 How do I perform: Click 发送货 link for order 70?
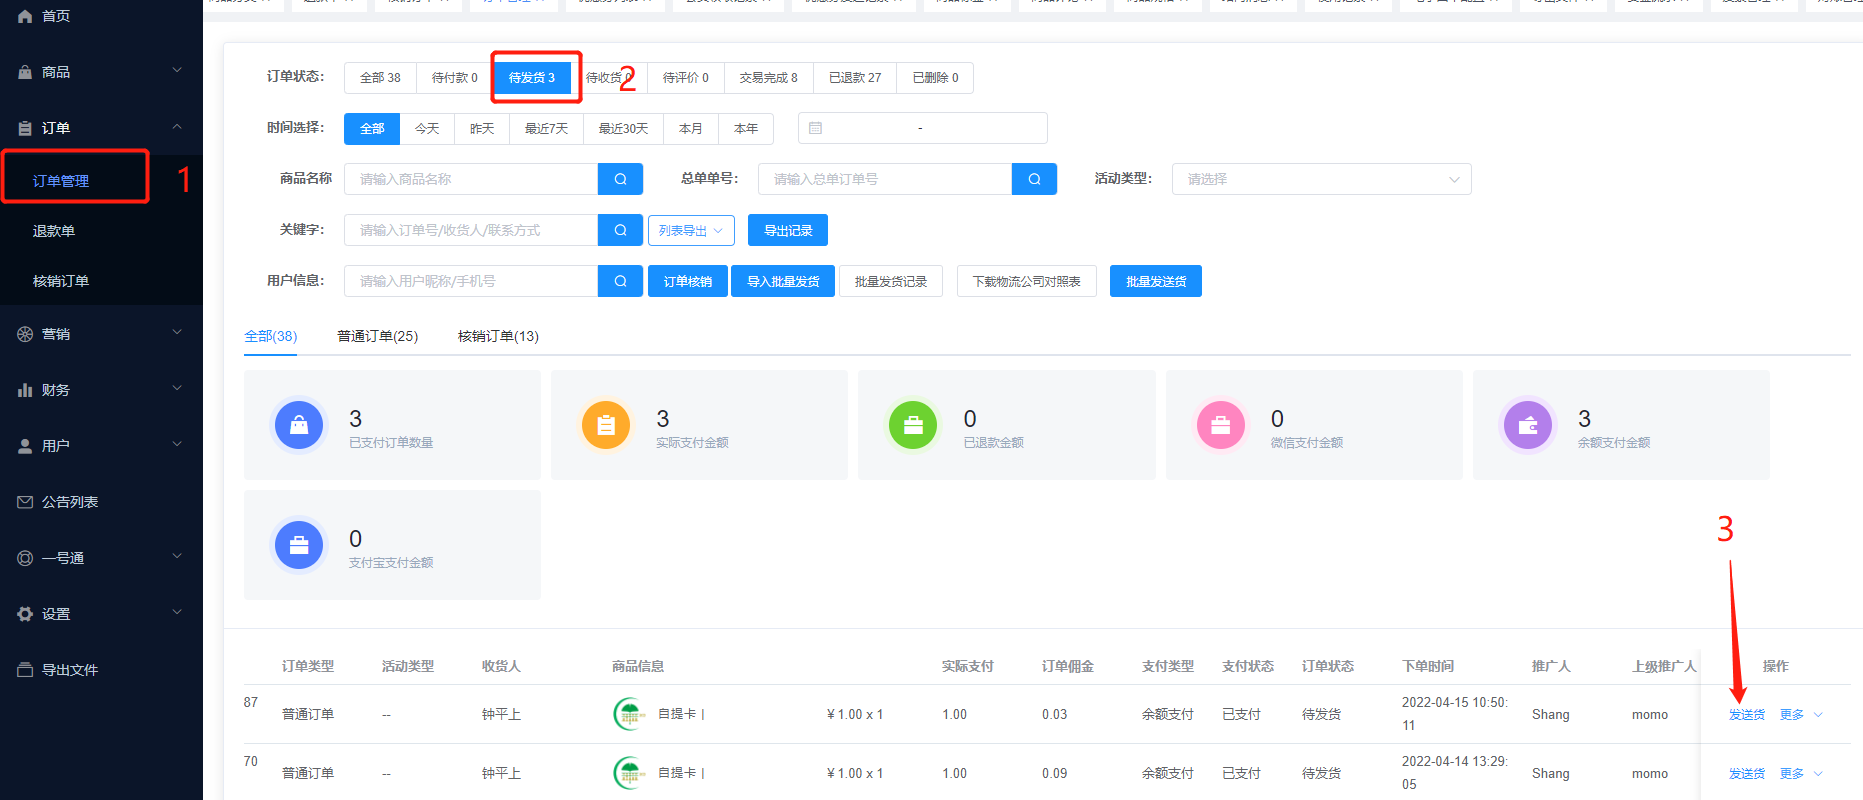(1746, 773)
